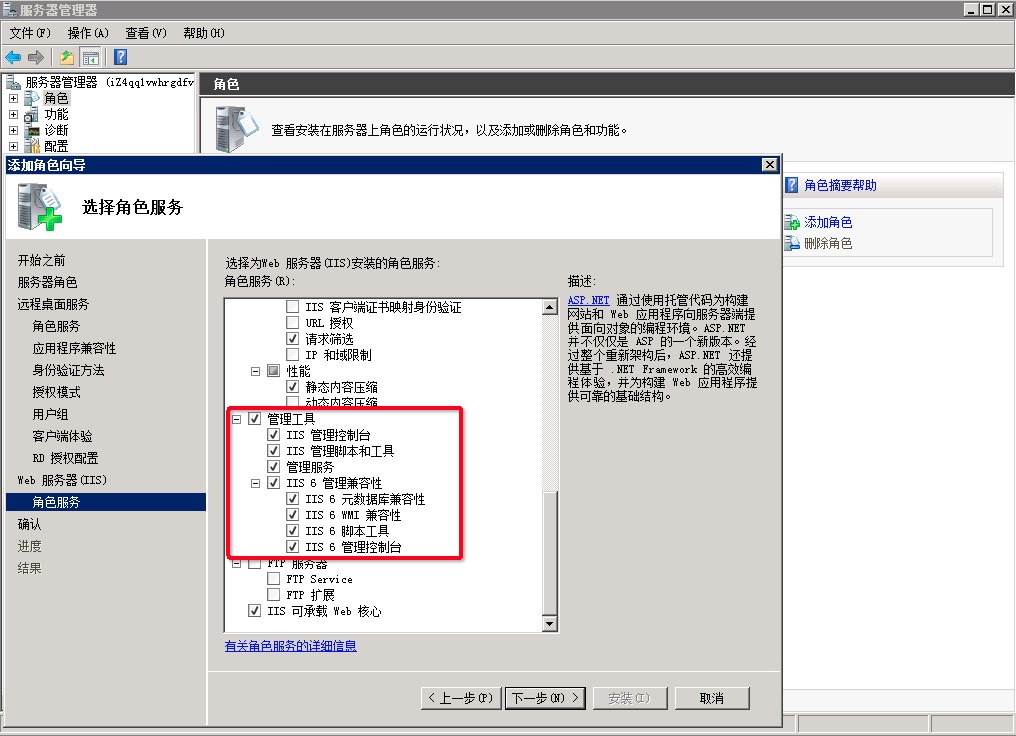Click the 添加角色 plus icon
The height and width of the screenshot is (736, 1016).
click(792, 223)
